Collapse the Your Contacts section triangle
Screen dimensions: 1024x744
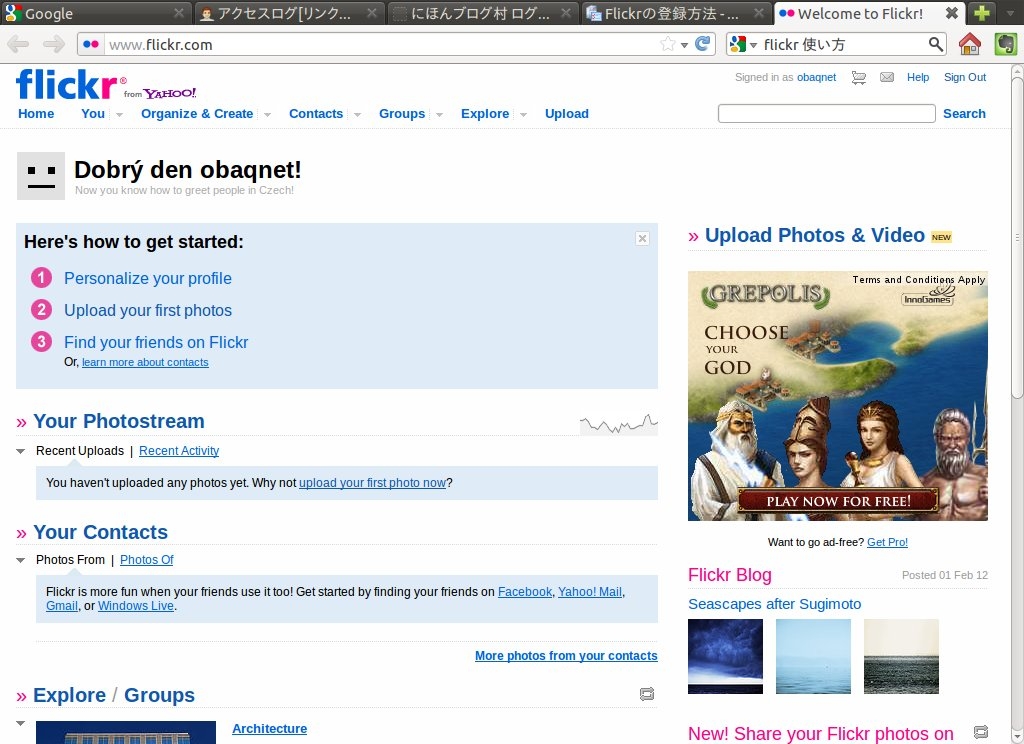point(21,560)
